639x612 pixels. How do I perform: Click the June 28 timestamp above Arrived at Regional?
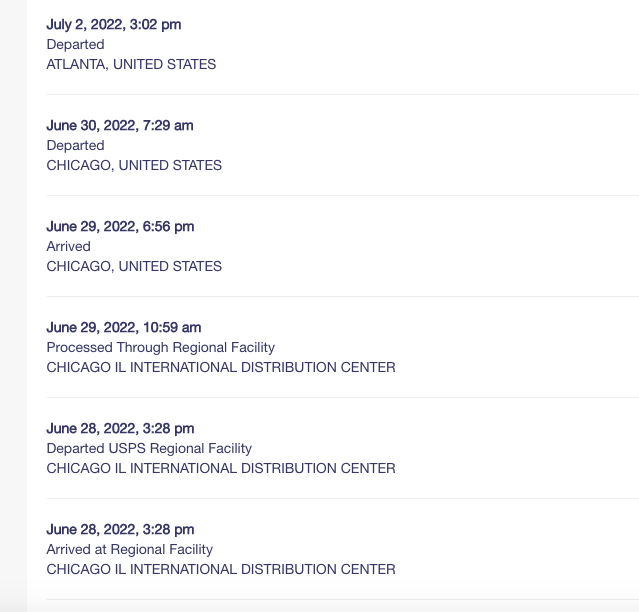tap(120, 529)
